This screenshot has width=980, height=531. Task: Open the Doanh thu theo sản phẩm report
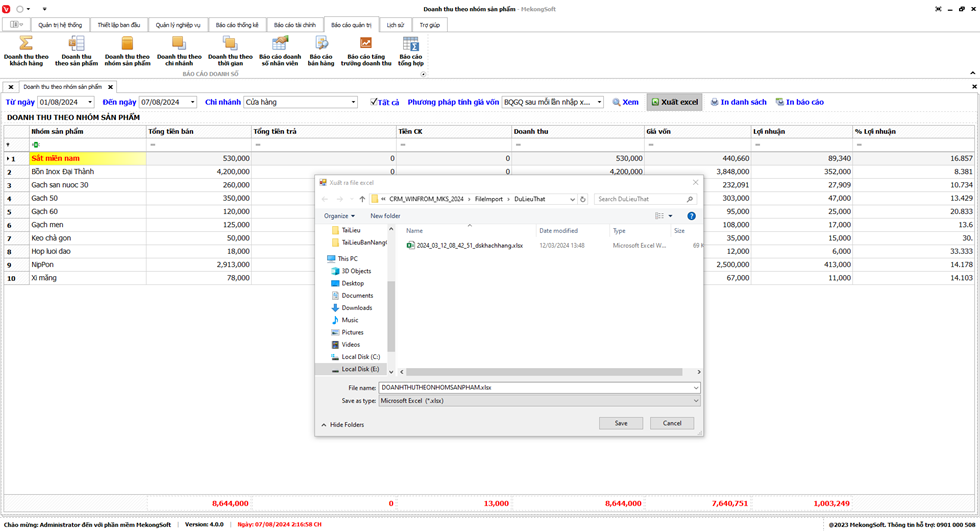77,50
